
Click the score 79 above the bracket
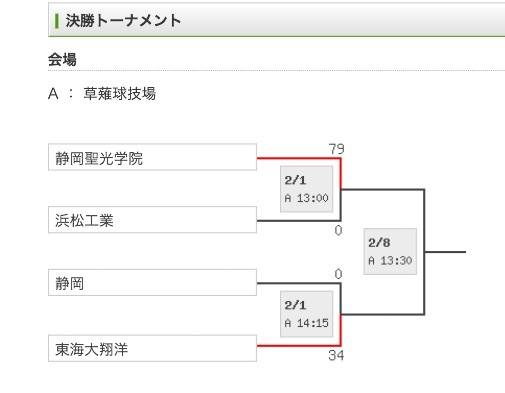click(336, 149)
